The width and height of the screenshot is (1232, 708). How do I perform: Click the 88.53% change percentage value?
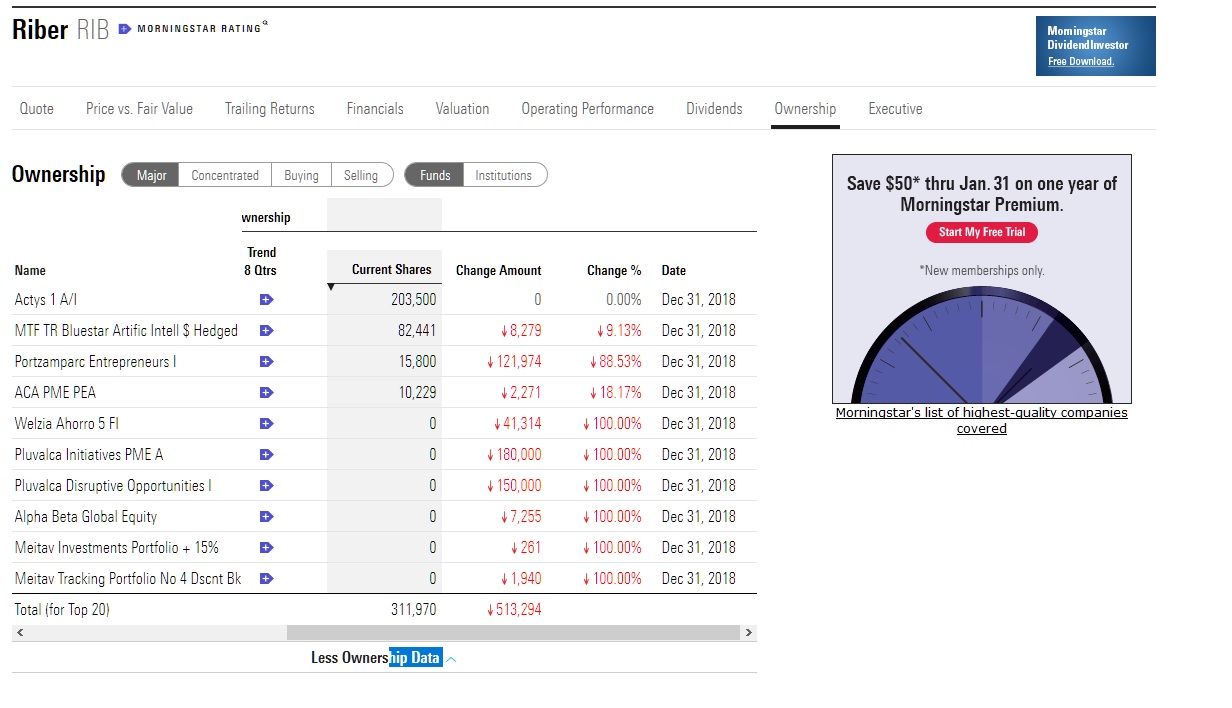(x=618, y=361)
